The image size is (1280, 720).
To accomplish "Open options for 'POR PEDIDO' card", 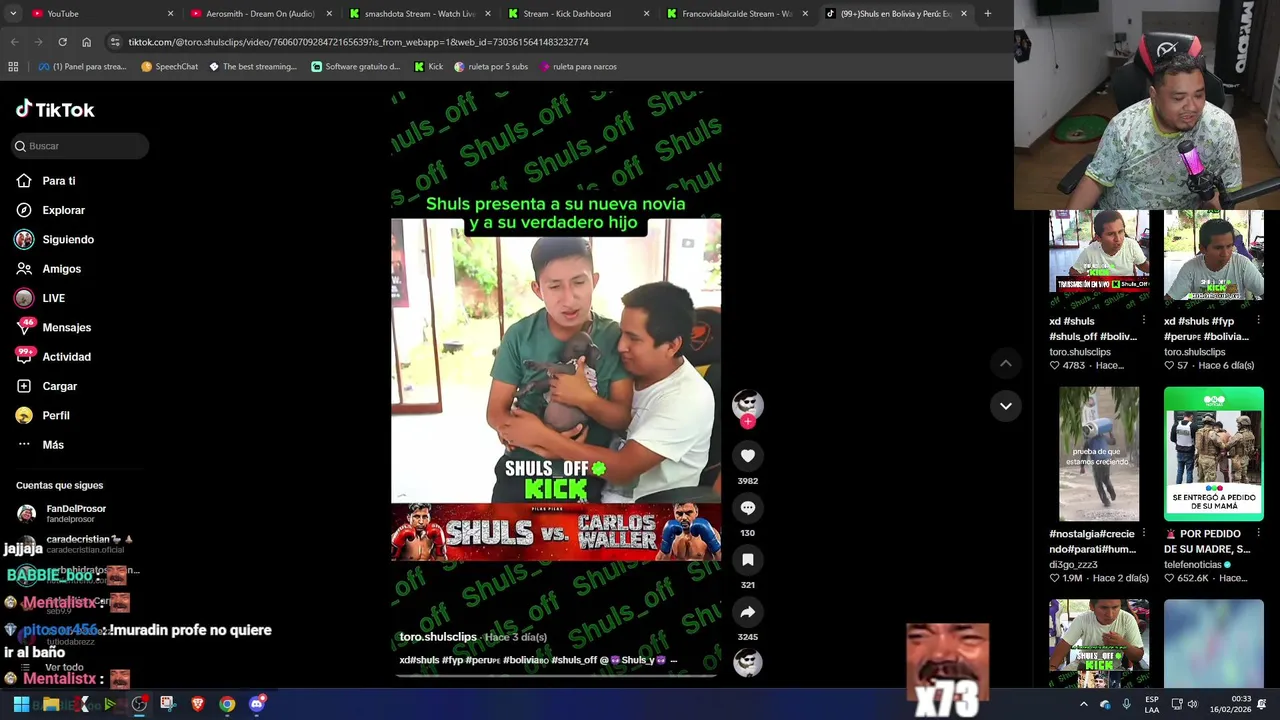I will click(1258, 534).
